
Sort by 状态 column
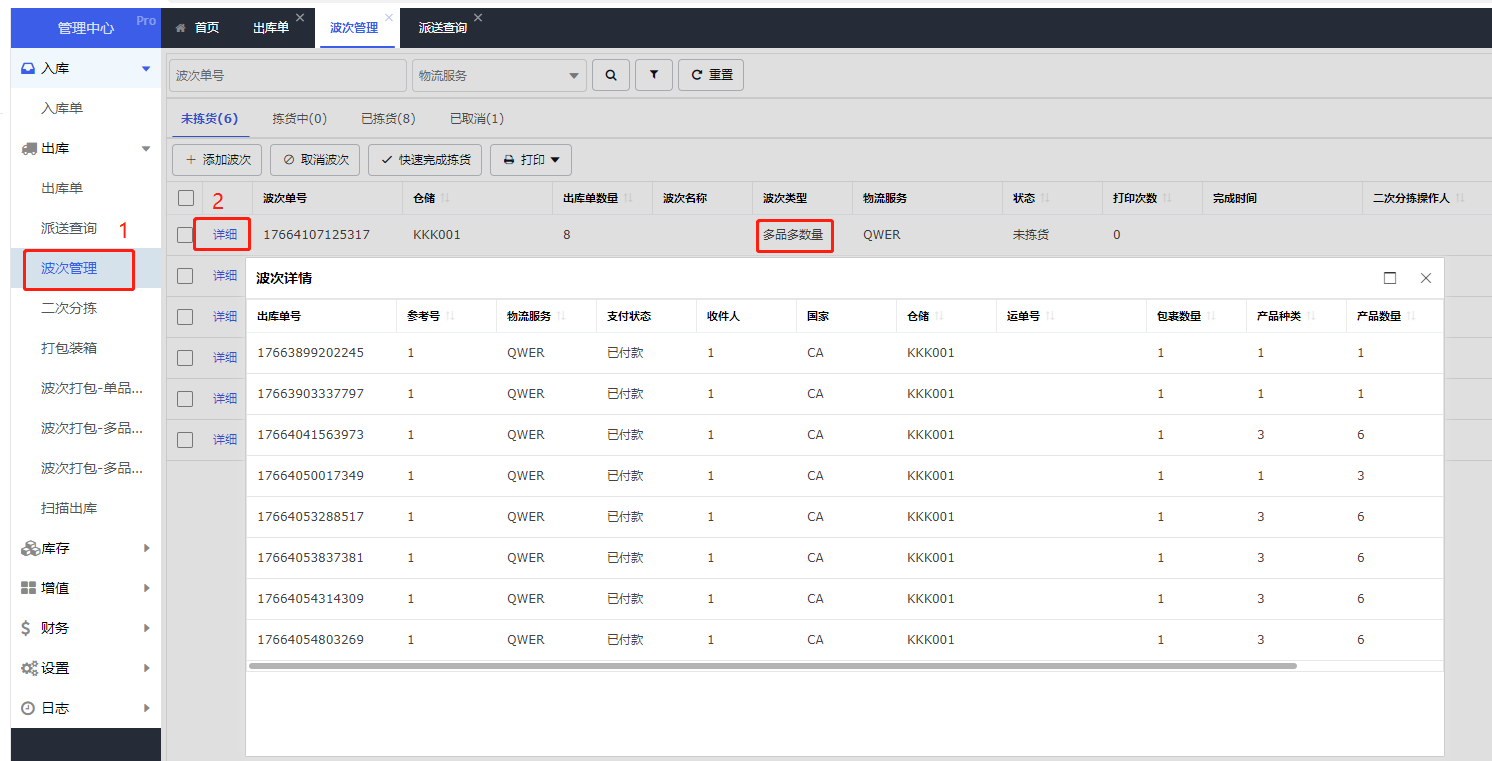[x=1045, y=198]
